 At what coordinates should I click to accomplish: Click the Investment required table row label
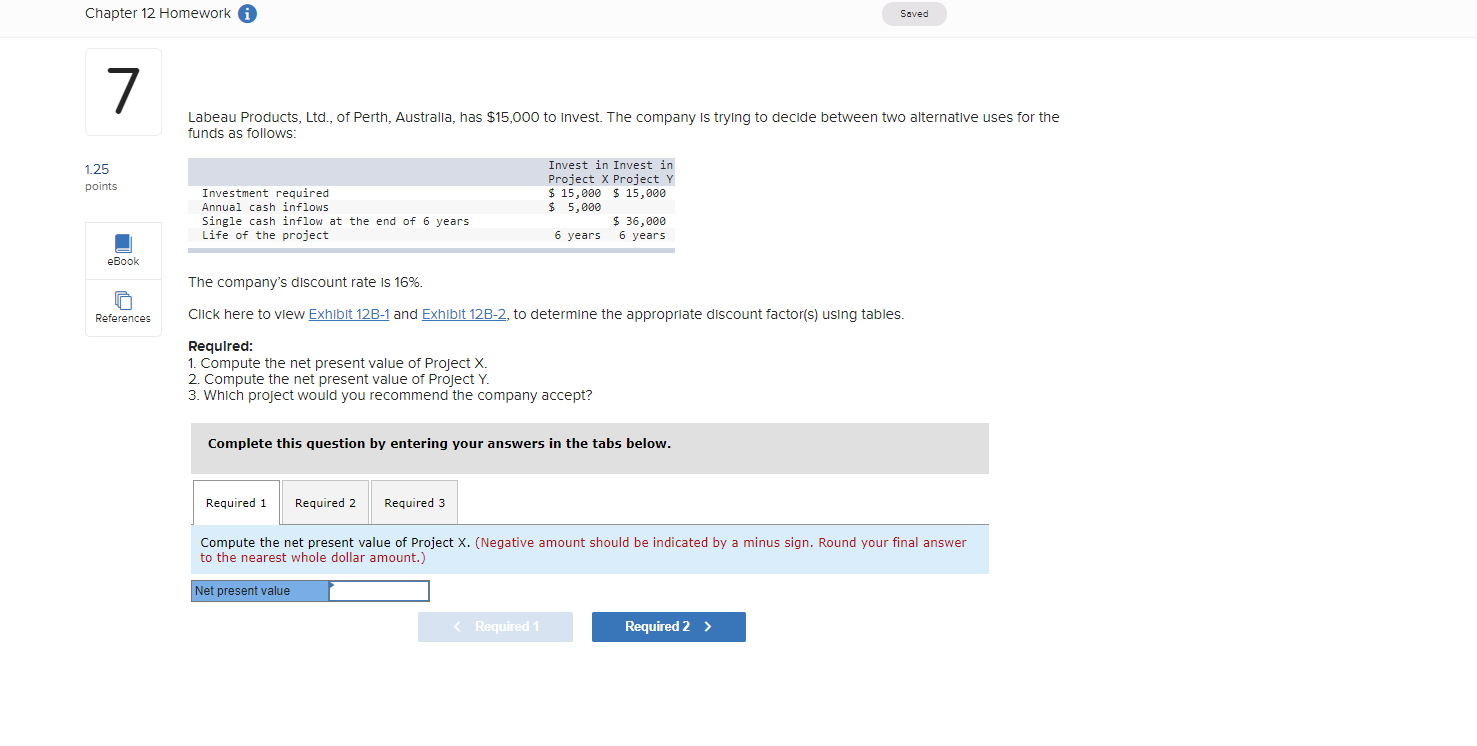(265, 193)
